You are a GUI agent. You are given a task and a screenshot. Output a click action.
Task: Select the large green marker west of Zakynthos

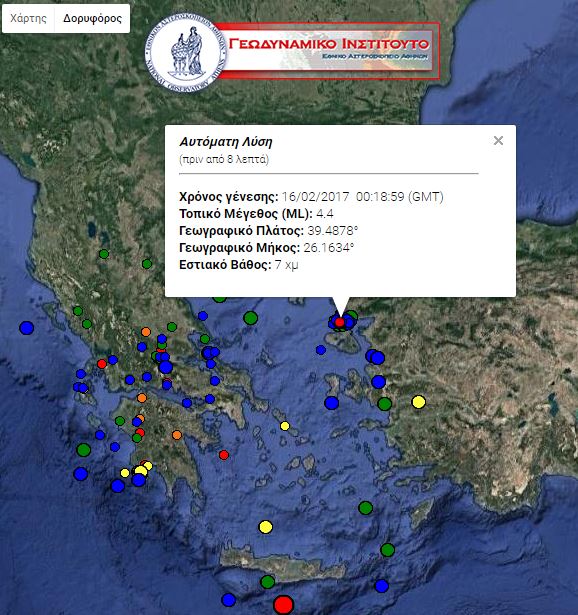(84, 449)
